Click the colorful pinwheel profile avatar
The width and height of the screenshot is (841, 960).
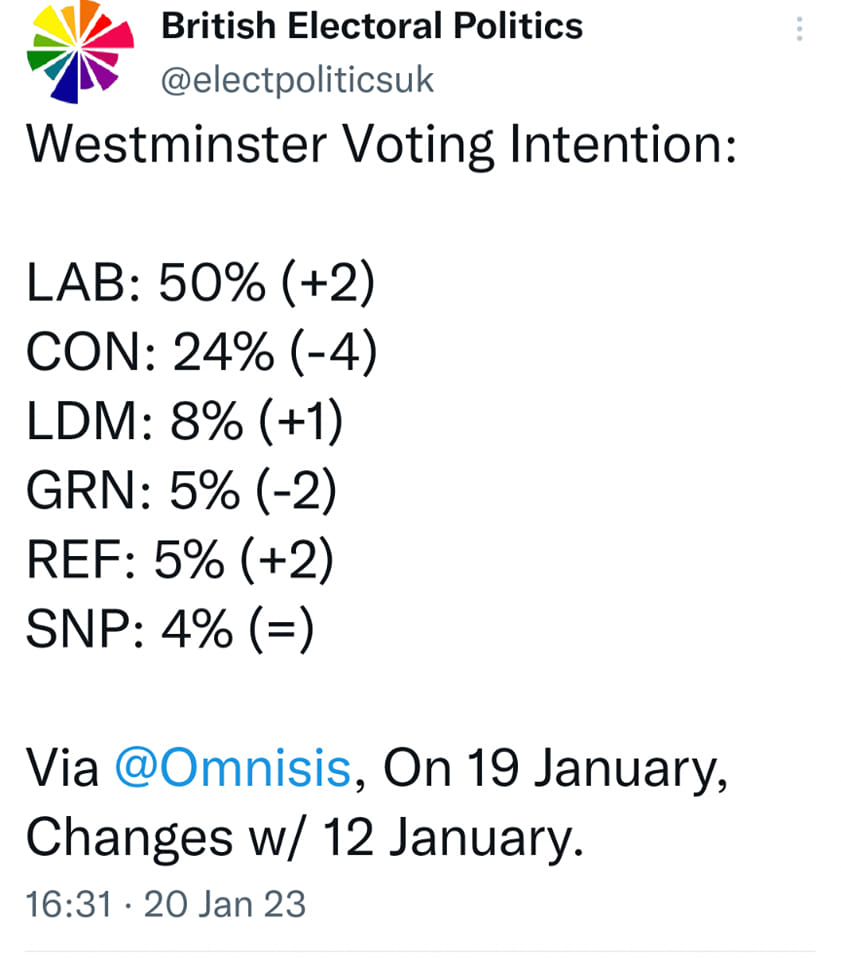(80, 50)
